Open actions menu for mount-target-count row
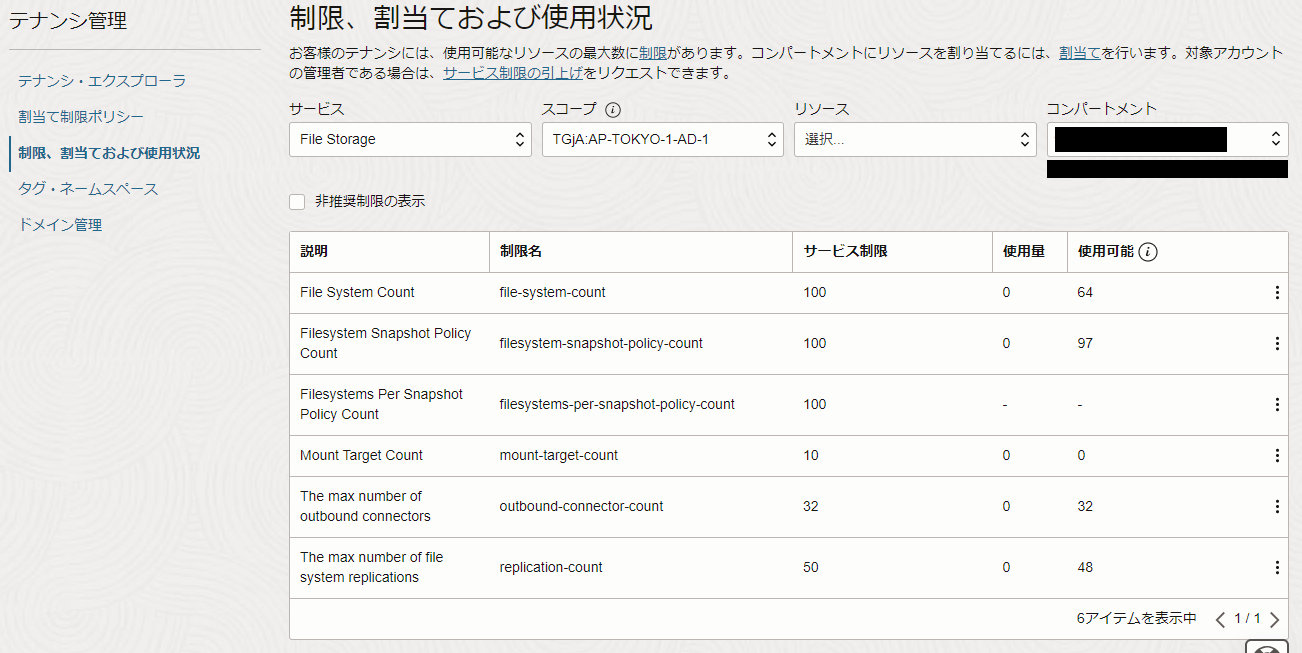Screen dimensions: 1302x653 coord(1277,455)
